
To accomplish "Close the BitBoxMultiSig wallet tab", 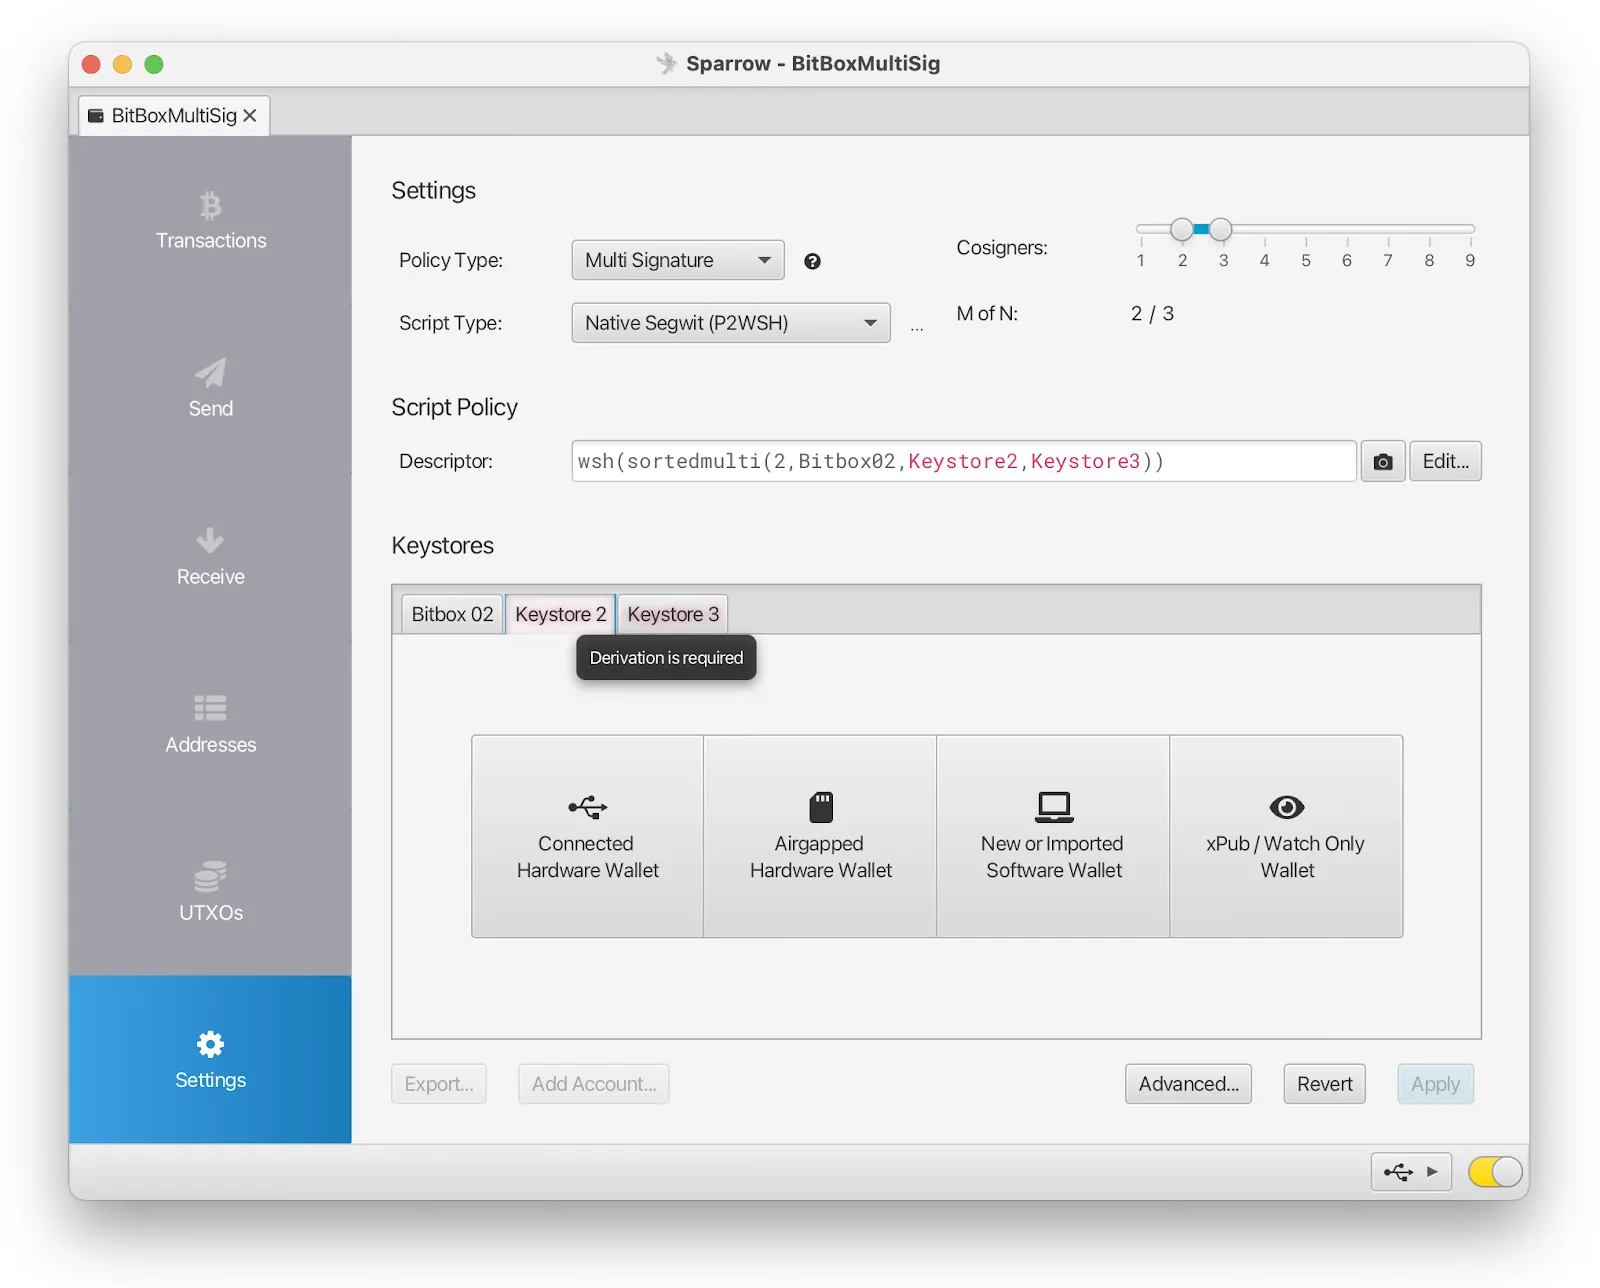I will [250, 115].
